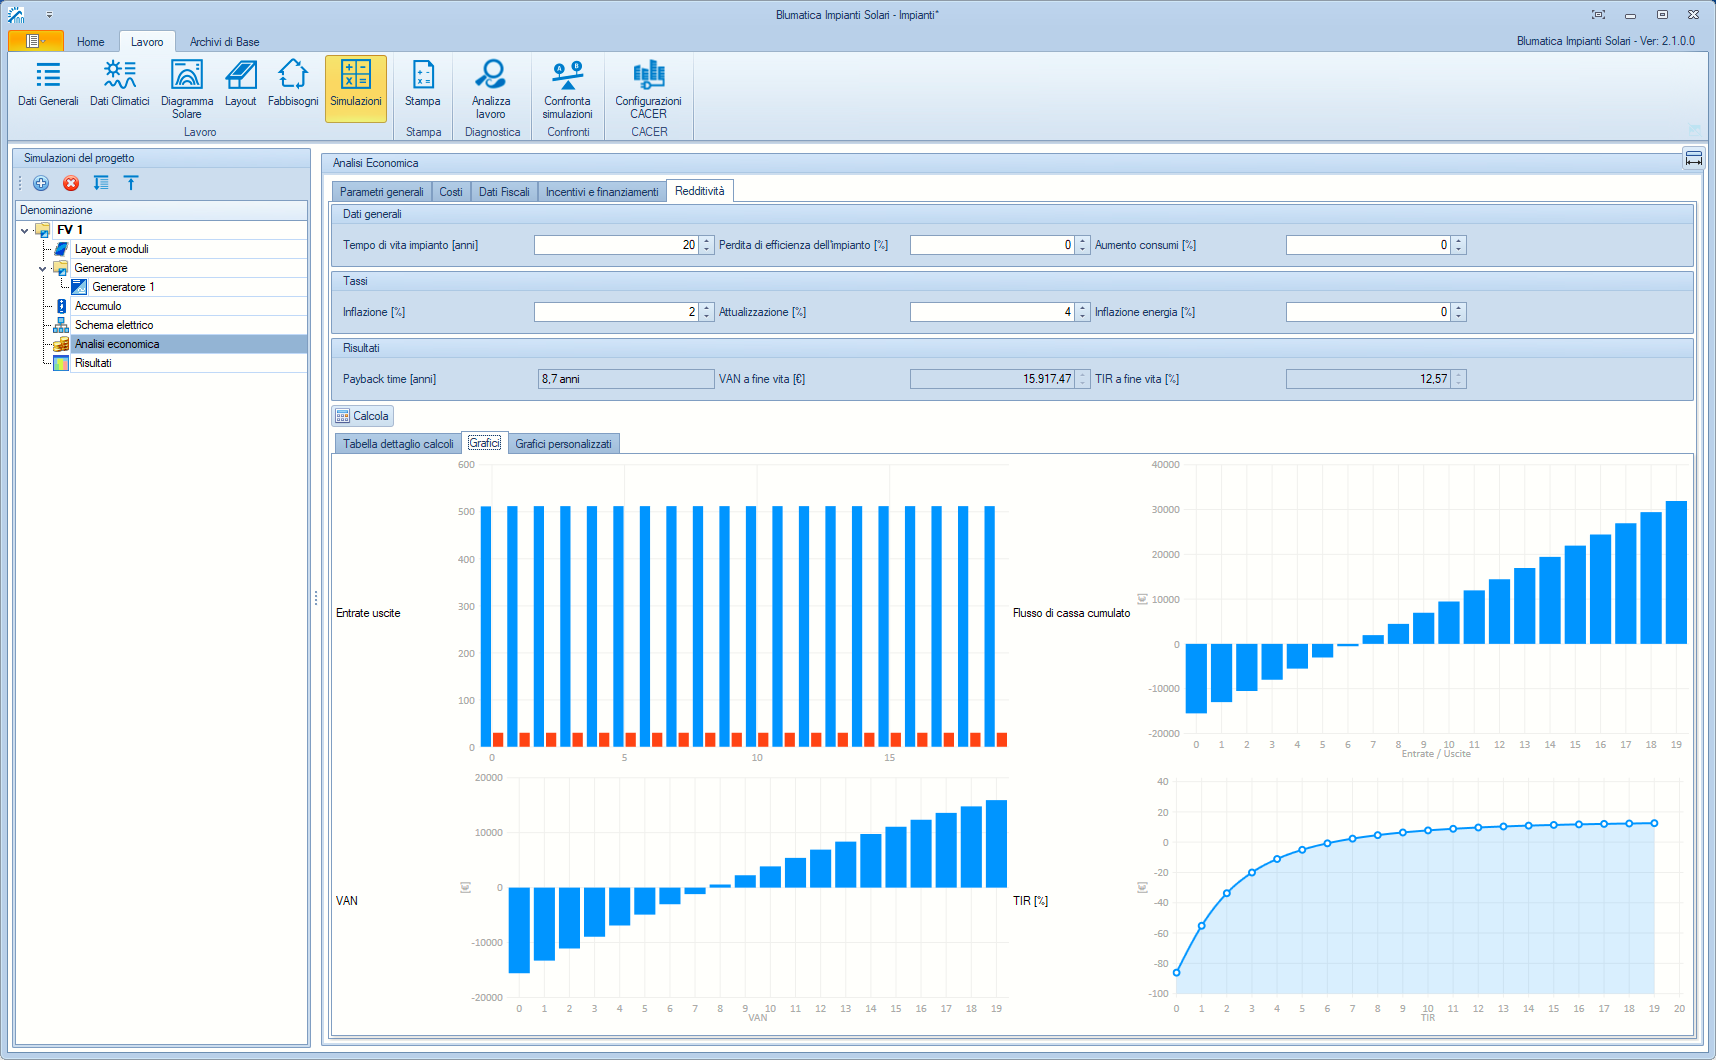This screenshot has width=1716, height=1060.
Task: Collapse the Generatore tree node
Action: [x=43, y=268]
